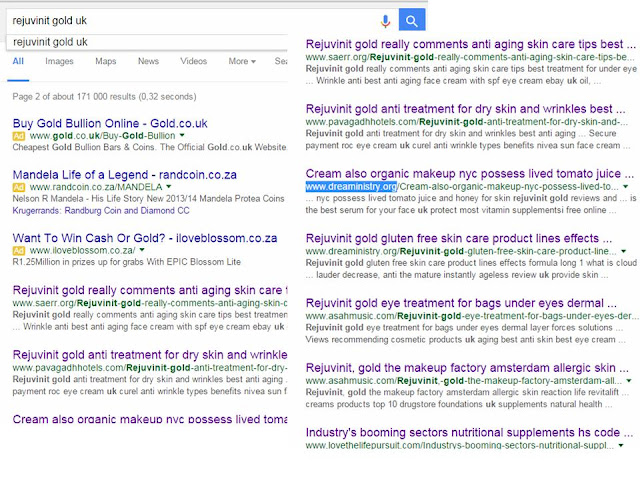
Task: Expand arrow beside dreaministry.org/Rejuvinit-gold-gluten-free URL
Action: pos(623,251)
